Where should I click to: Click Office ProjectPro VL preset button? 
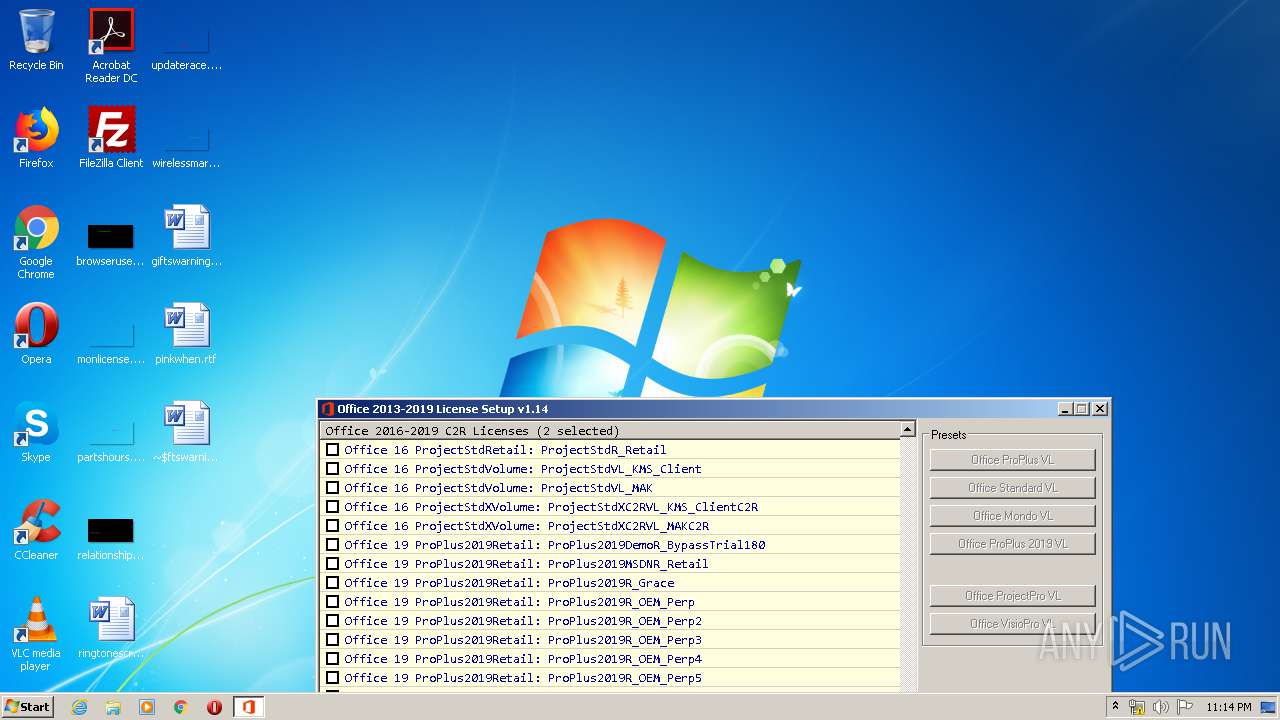tap(1012, 596)
